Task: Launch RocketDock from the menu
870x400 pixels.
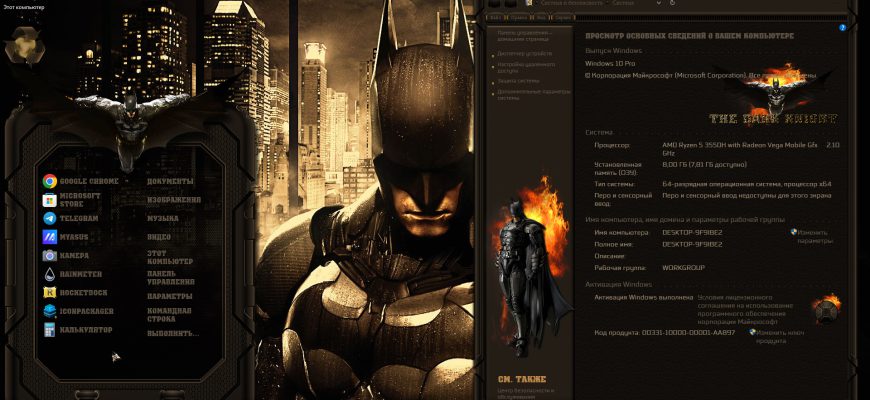Action: pyautogui.click(x=75, y=293)
